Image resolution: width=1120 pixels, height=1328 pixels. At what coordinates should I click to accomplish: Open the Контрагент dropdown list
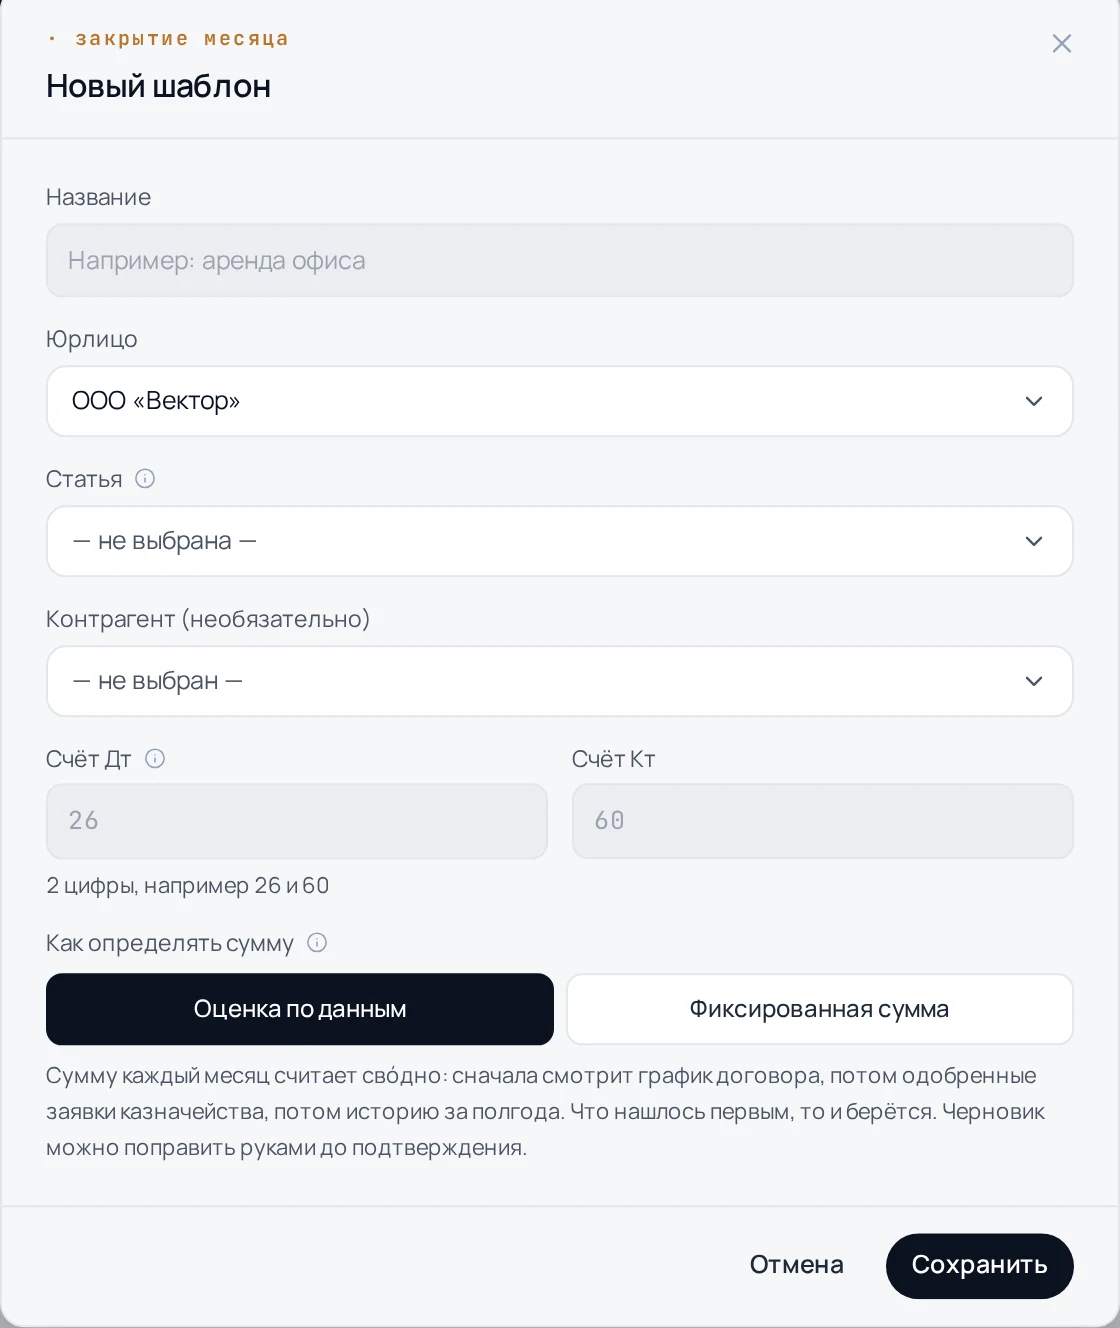pyautogui.click(x=560, y=681)
